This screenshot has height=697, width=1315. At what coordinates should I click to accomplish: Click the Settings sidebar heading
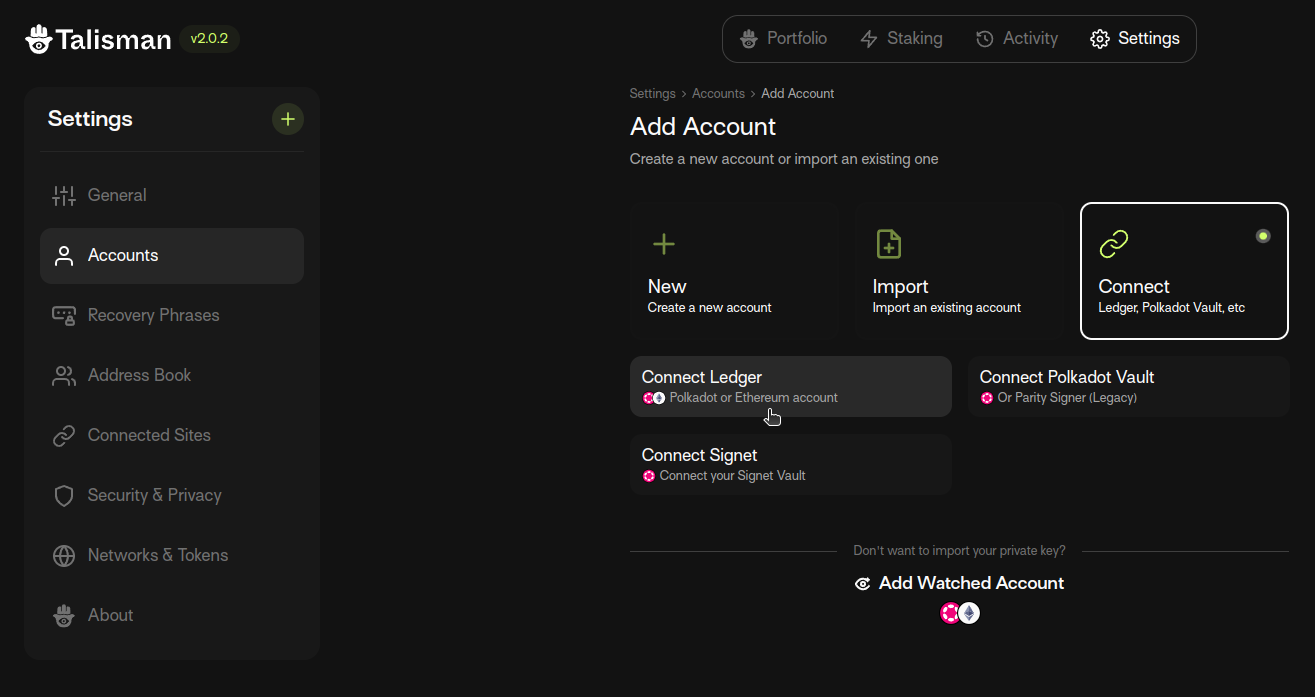point(90,119)
